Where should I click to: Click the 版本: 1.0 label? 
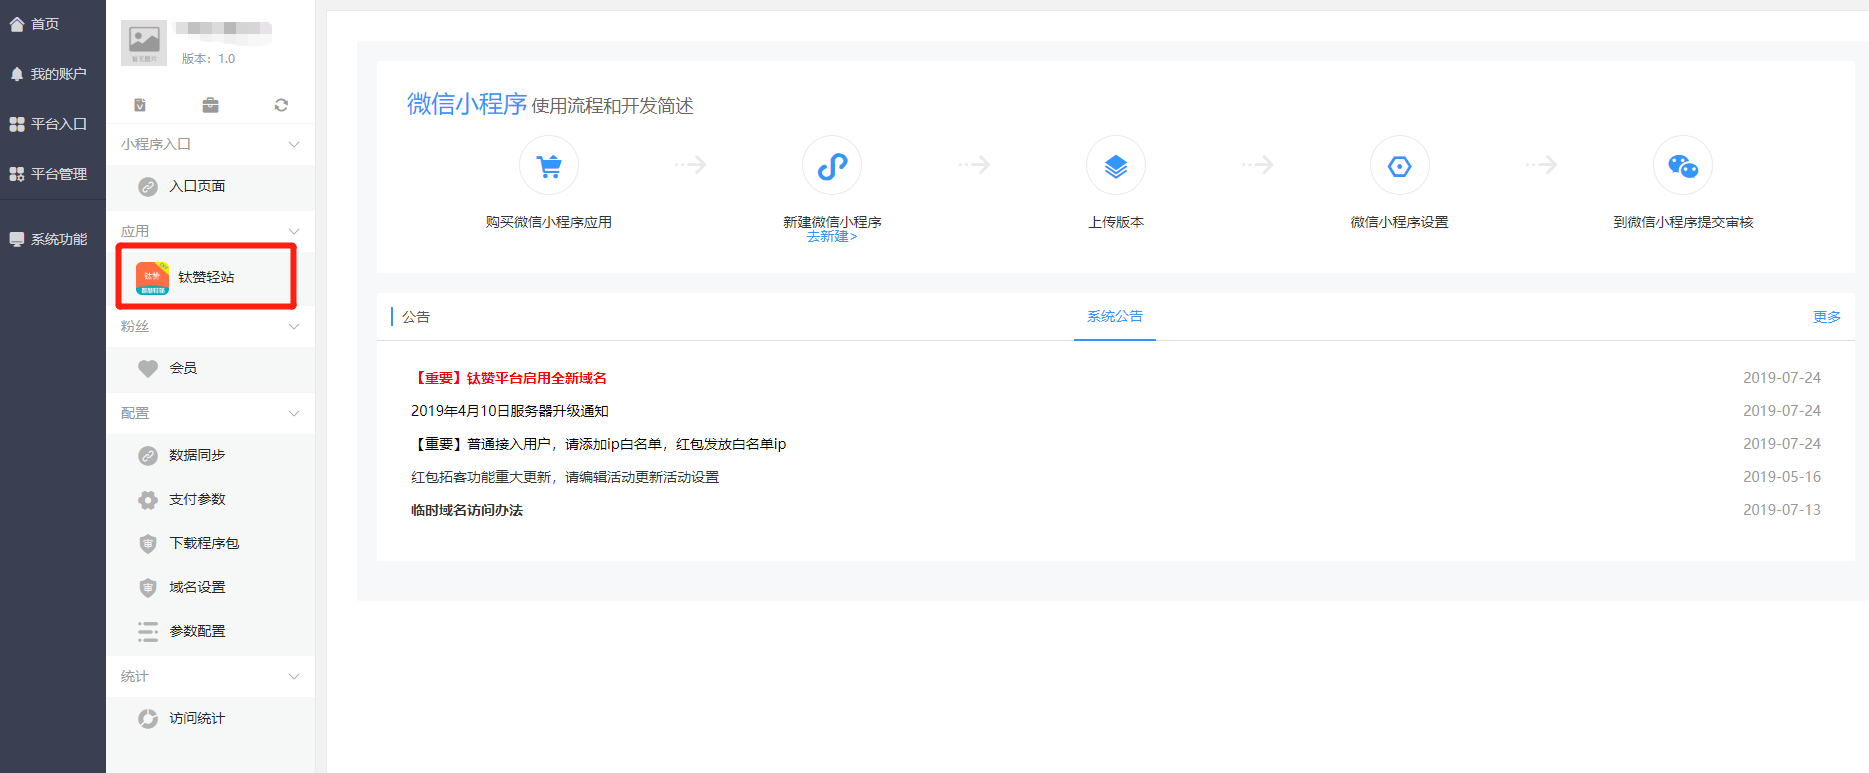(x=208, y=59)
